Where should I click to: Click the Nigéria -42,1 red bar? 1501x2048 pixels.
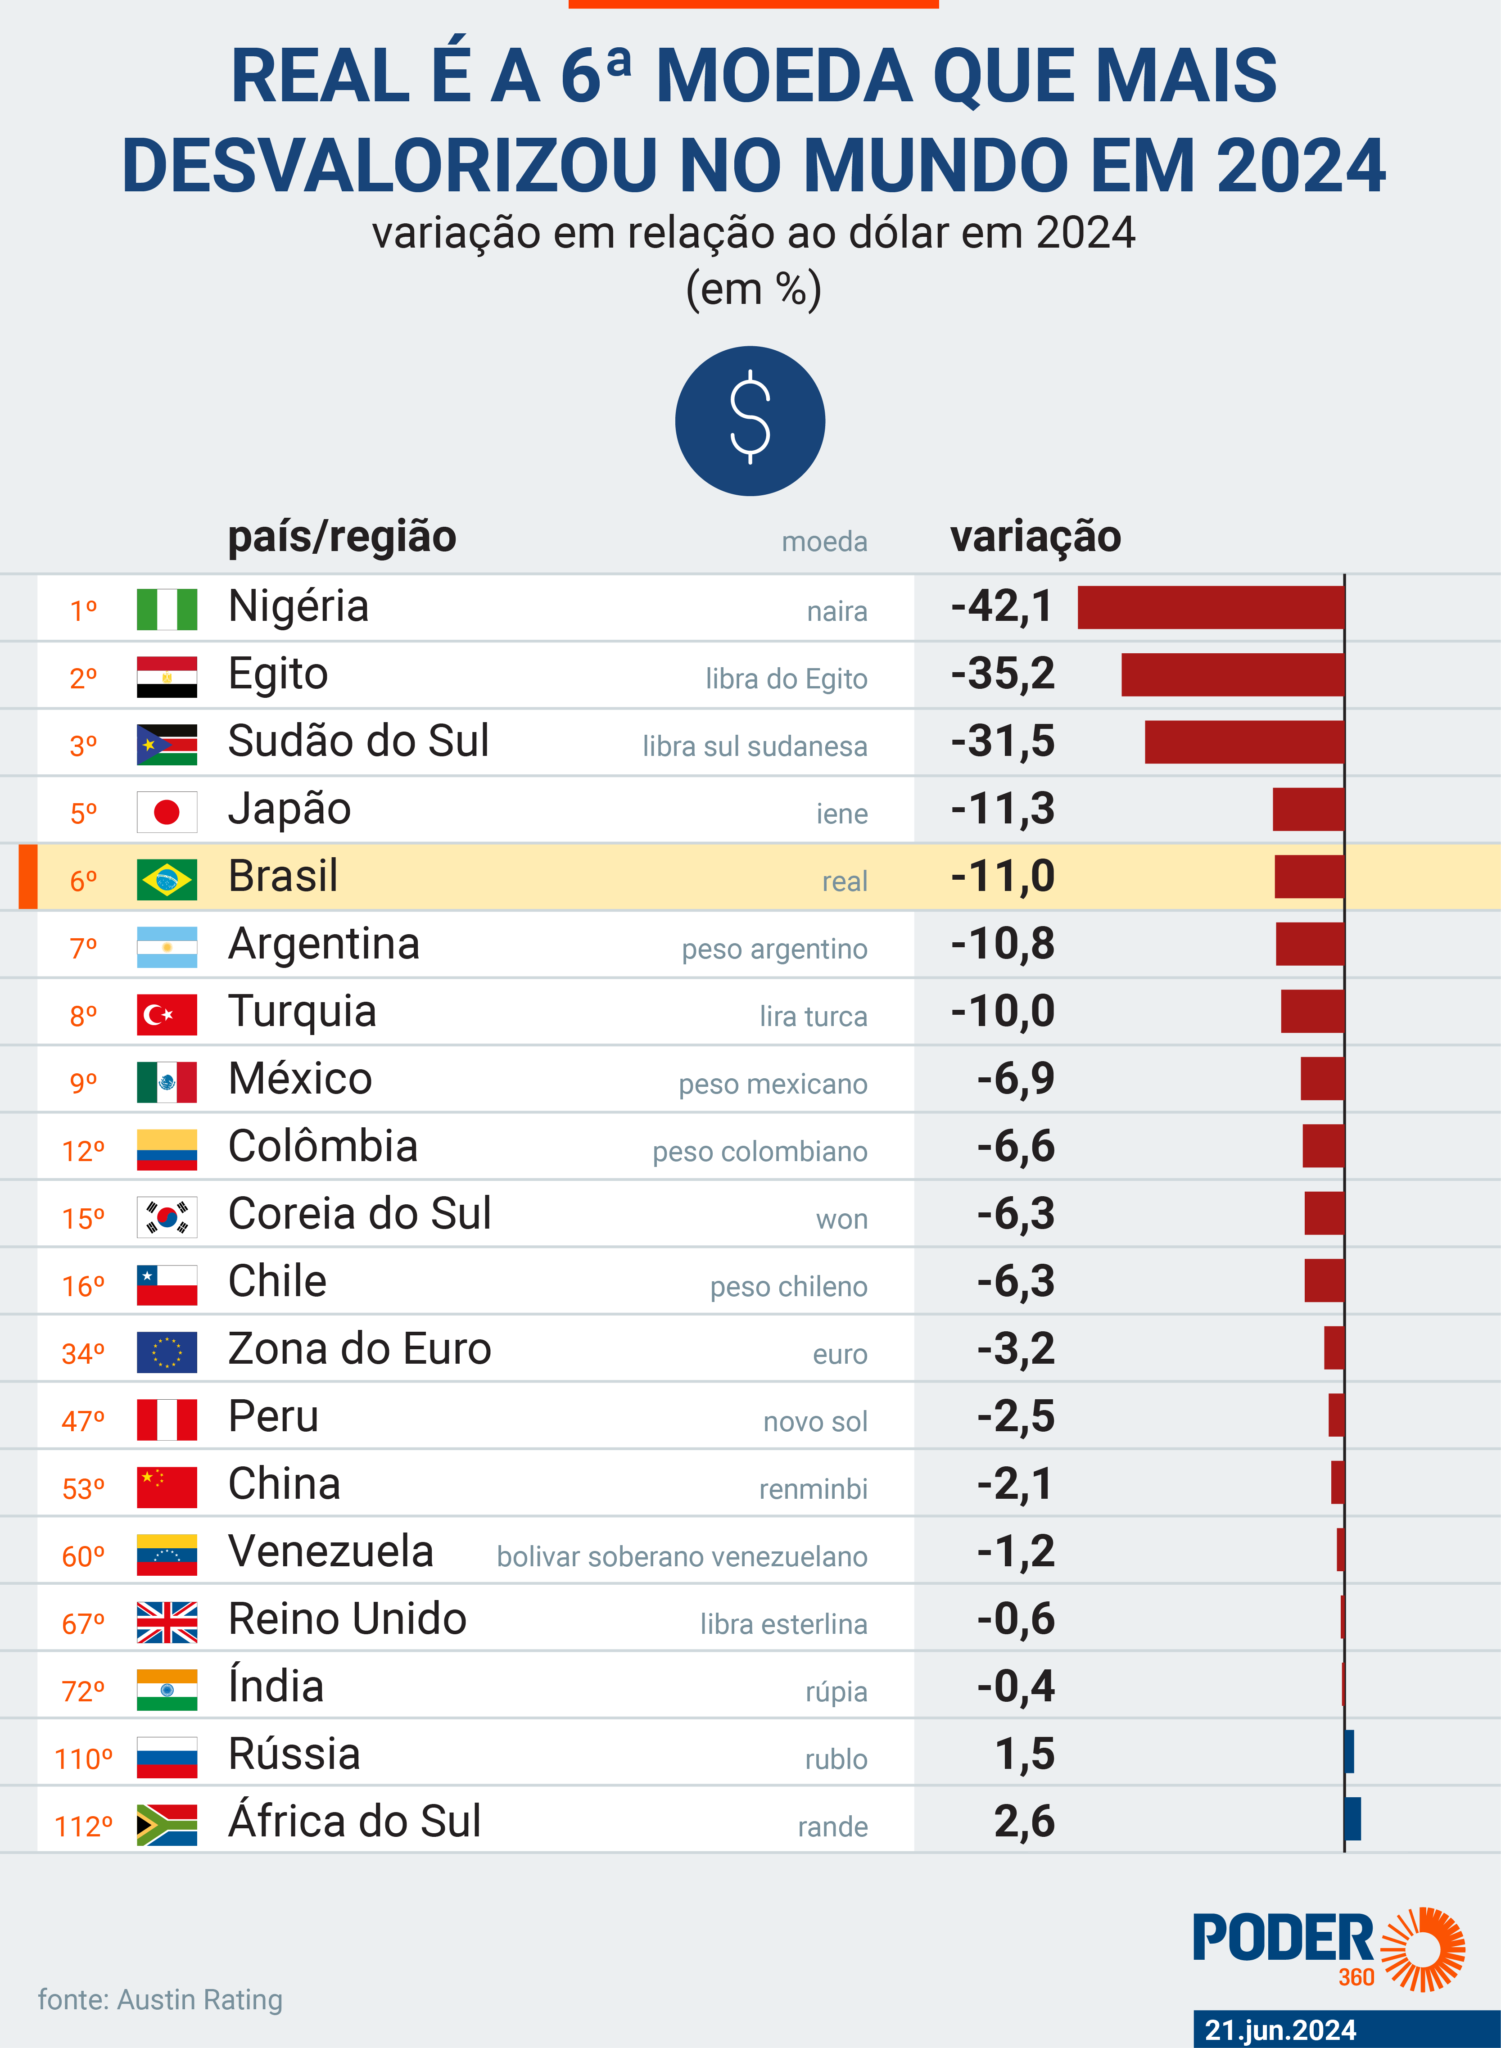1210,608
